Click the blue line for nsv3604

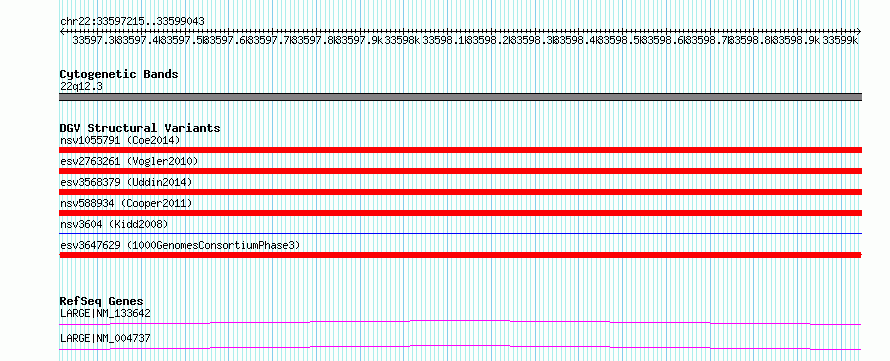(460, 233)
